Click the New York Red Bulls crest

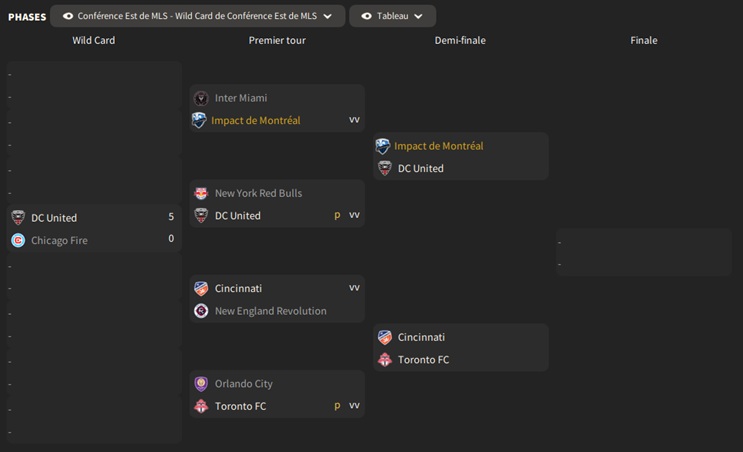[200, 193]
